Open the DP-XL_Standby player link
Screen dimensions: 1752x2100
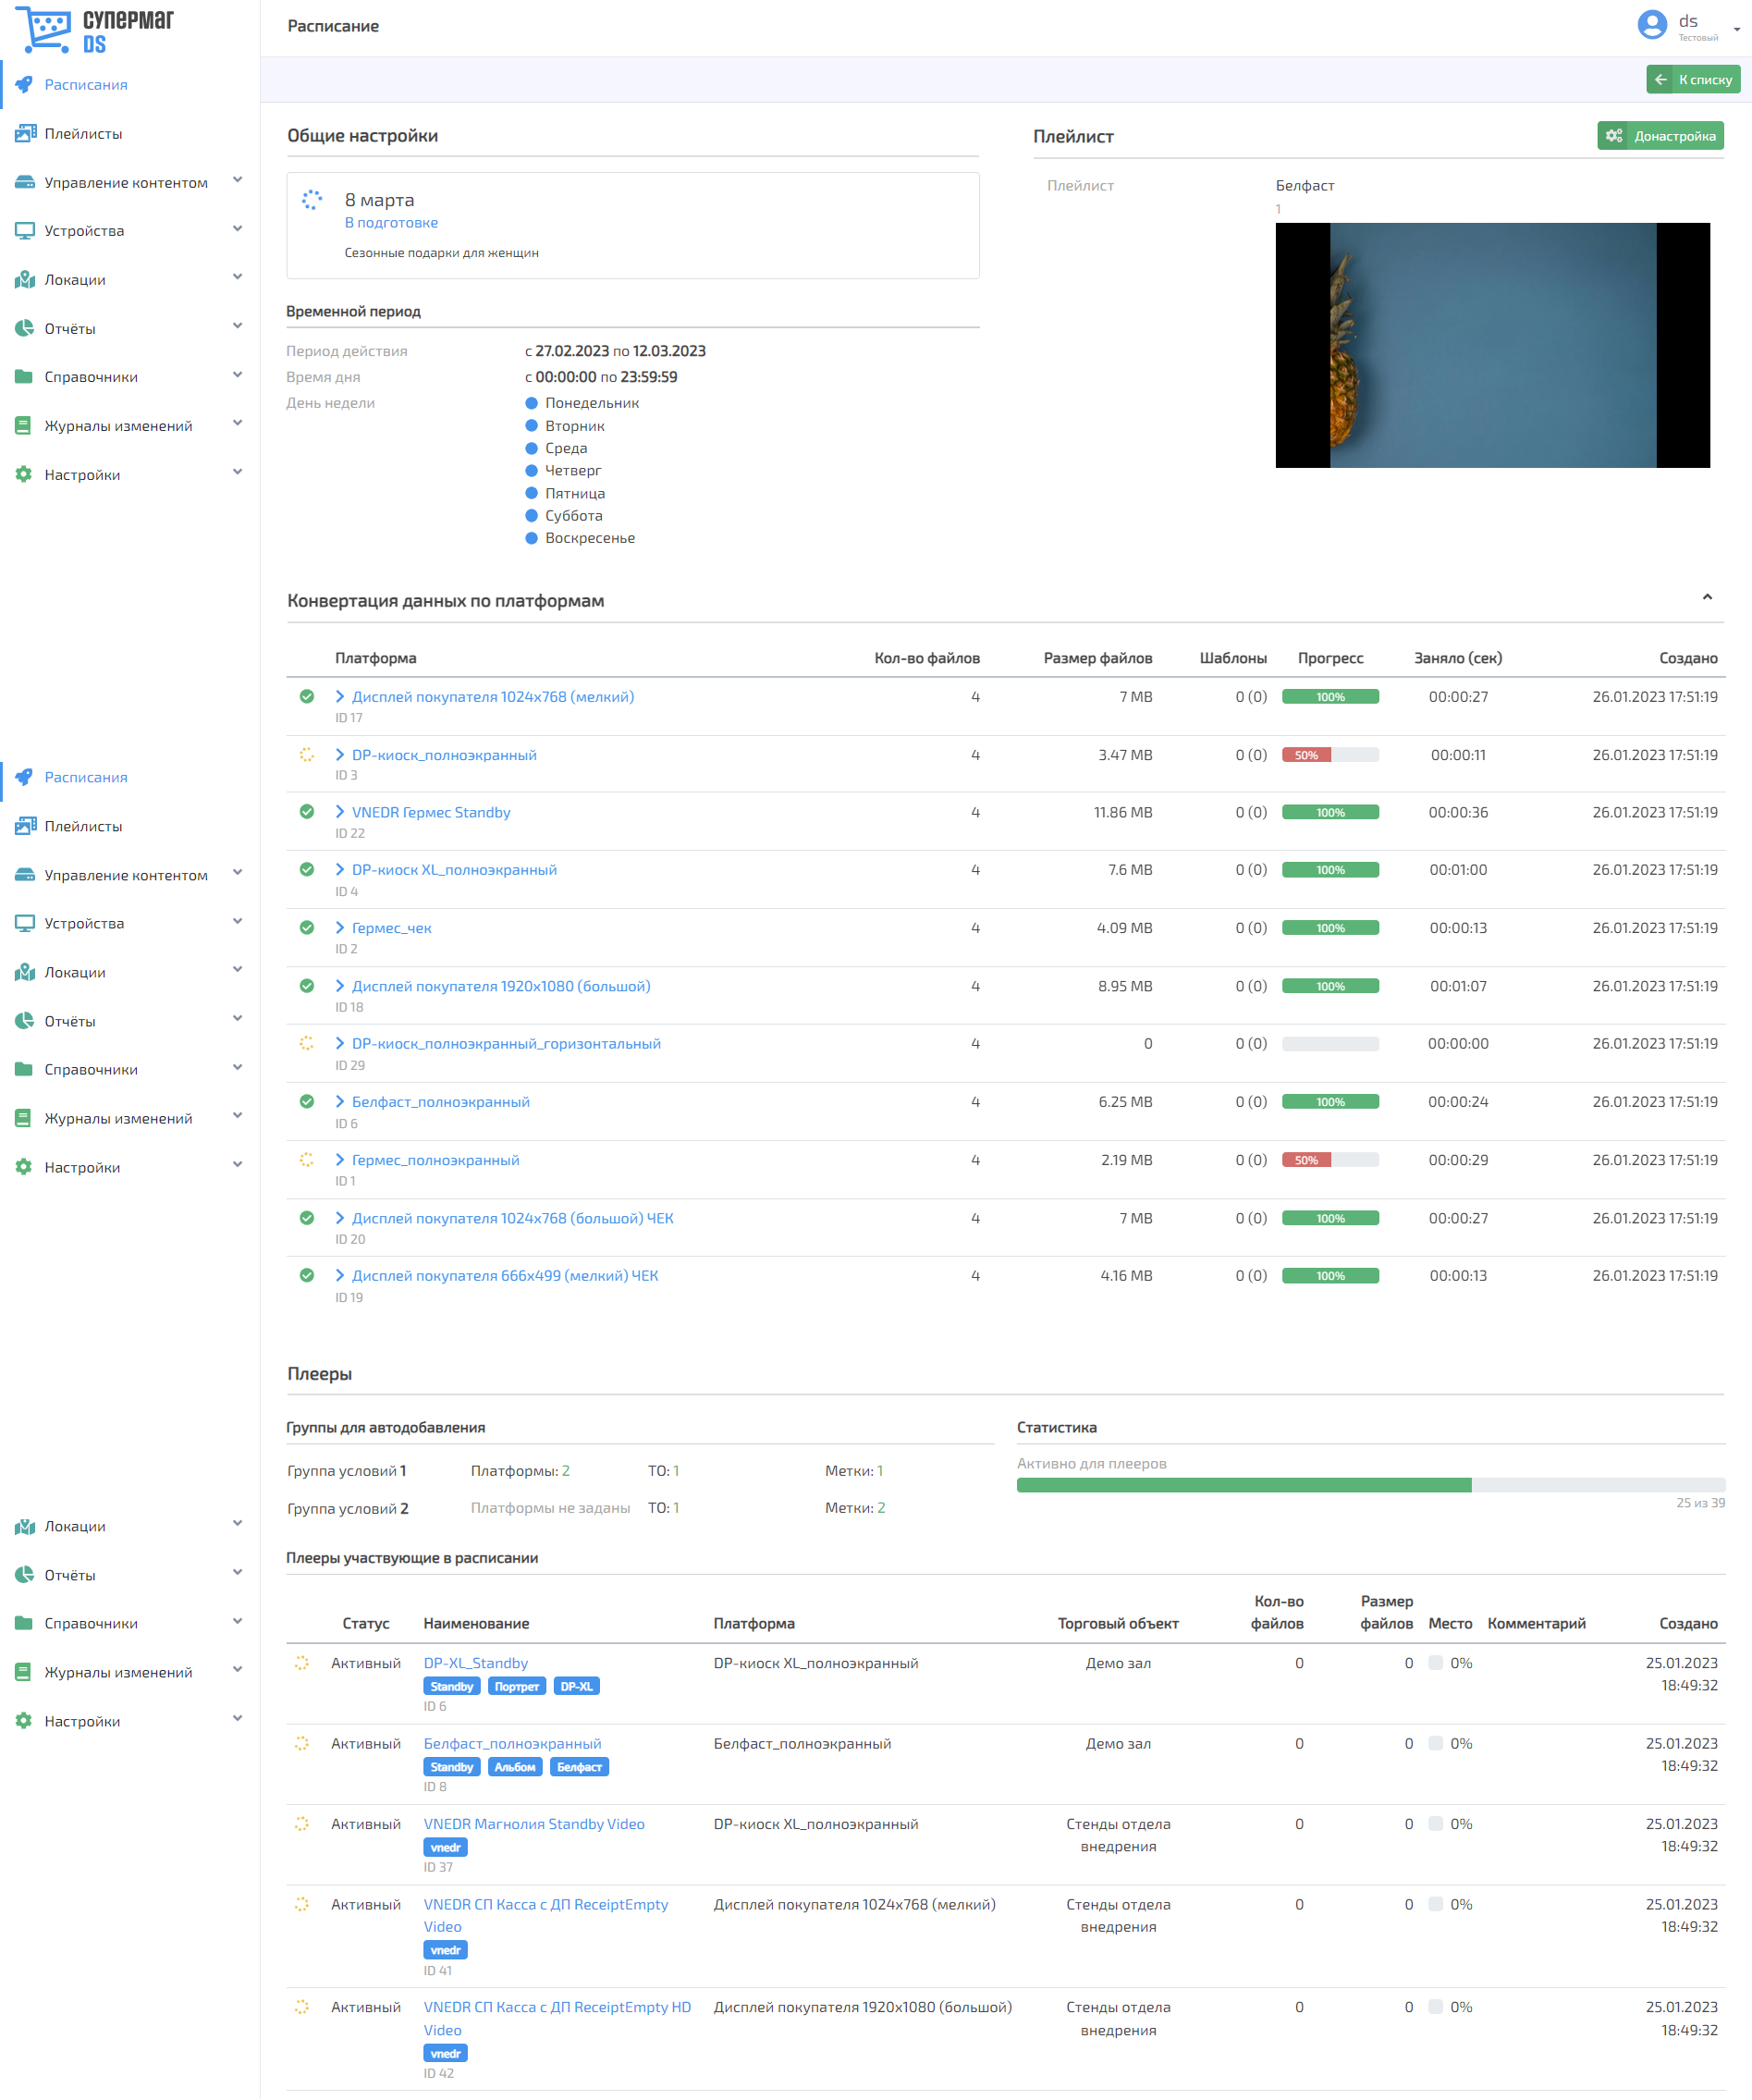tap(476, 1663)
